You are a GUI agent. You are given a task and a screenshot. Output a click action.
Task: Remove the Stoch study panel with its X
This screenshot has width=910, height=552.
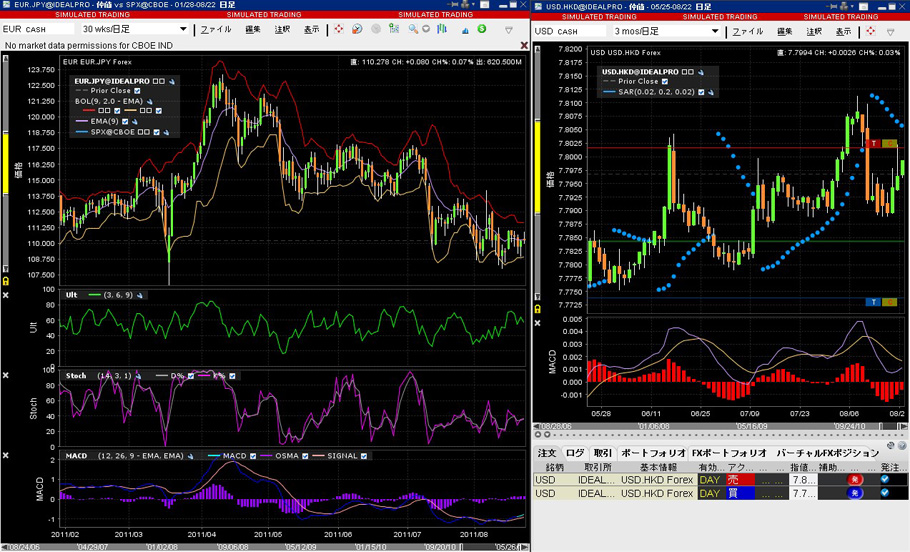click(x=6, y=375)
